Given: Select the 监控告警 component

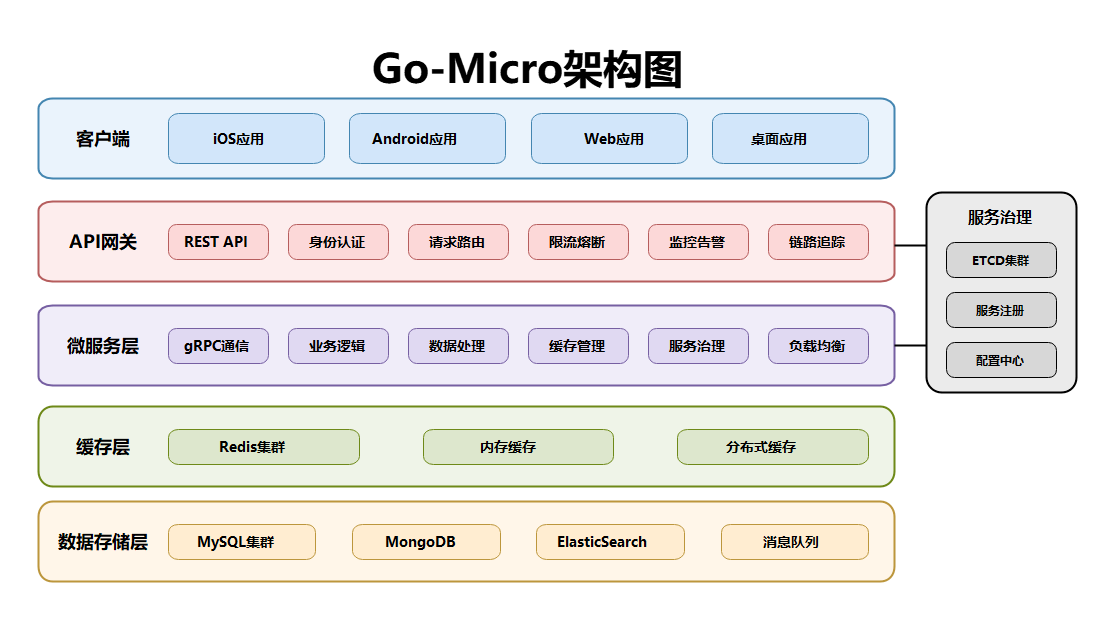Looking at the screenshot, I should 698,241.
